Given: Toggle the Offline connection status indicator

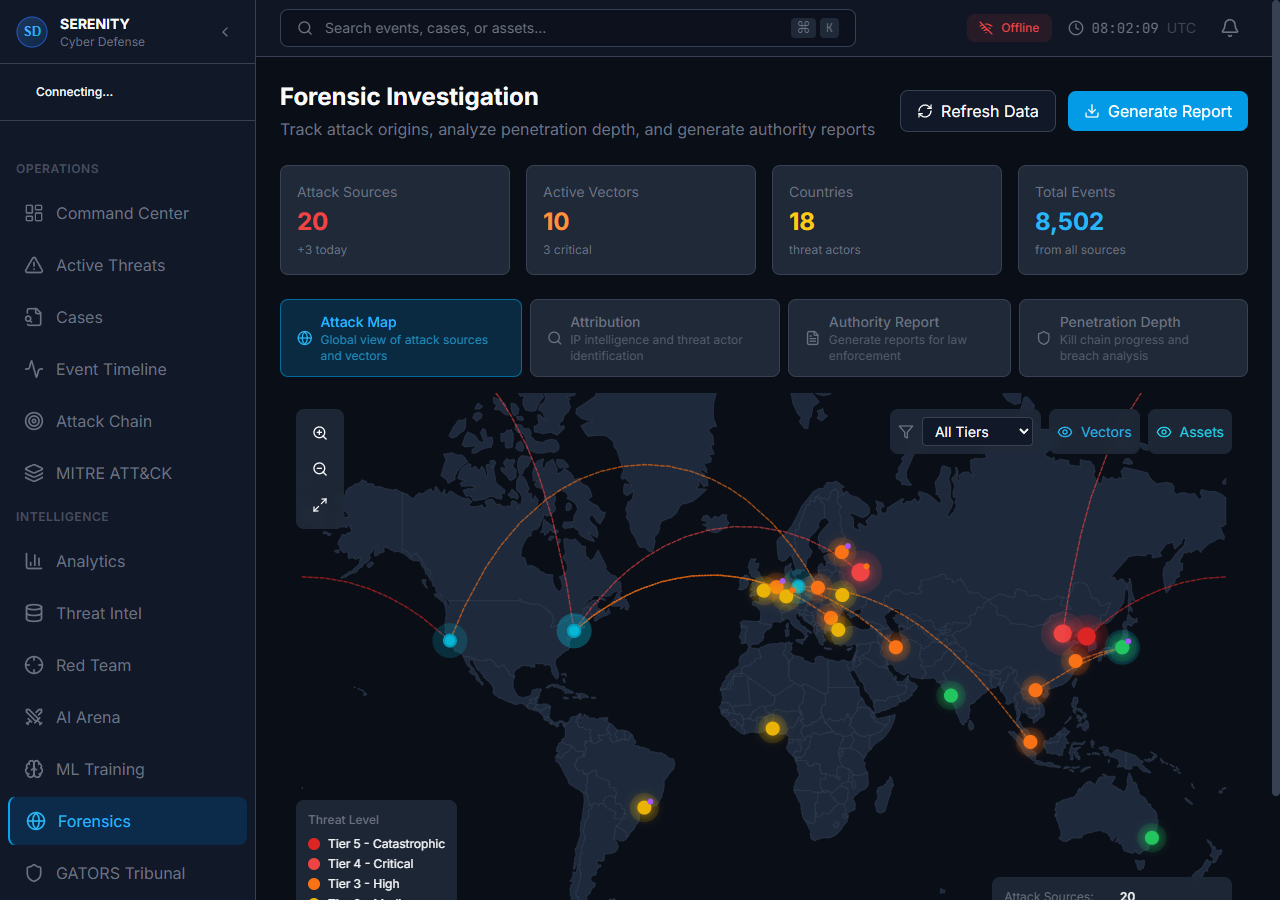Looking at the screenshot, I should click(x=1009, y=27).
